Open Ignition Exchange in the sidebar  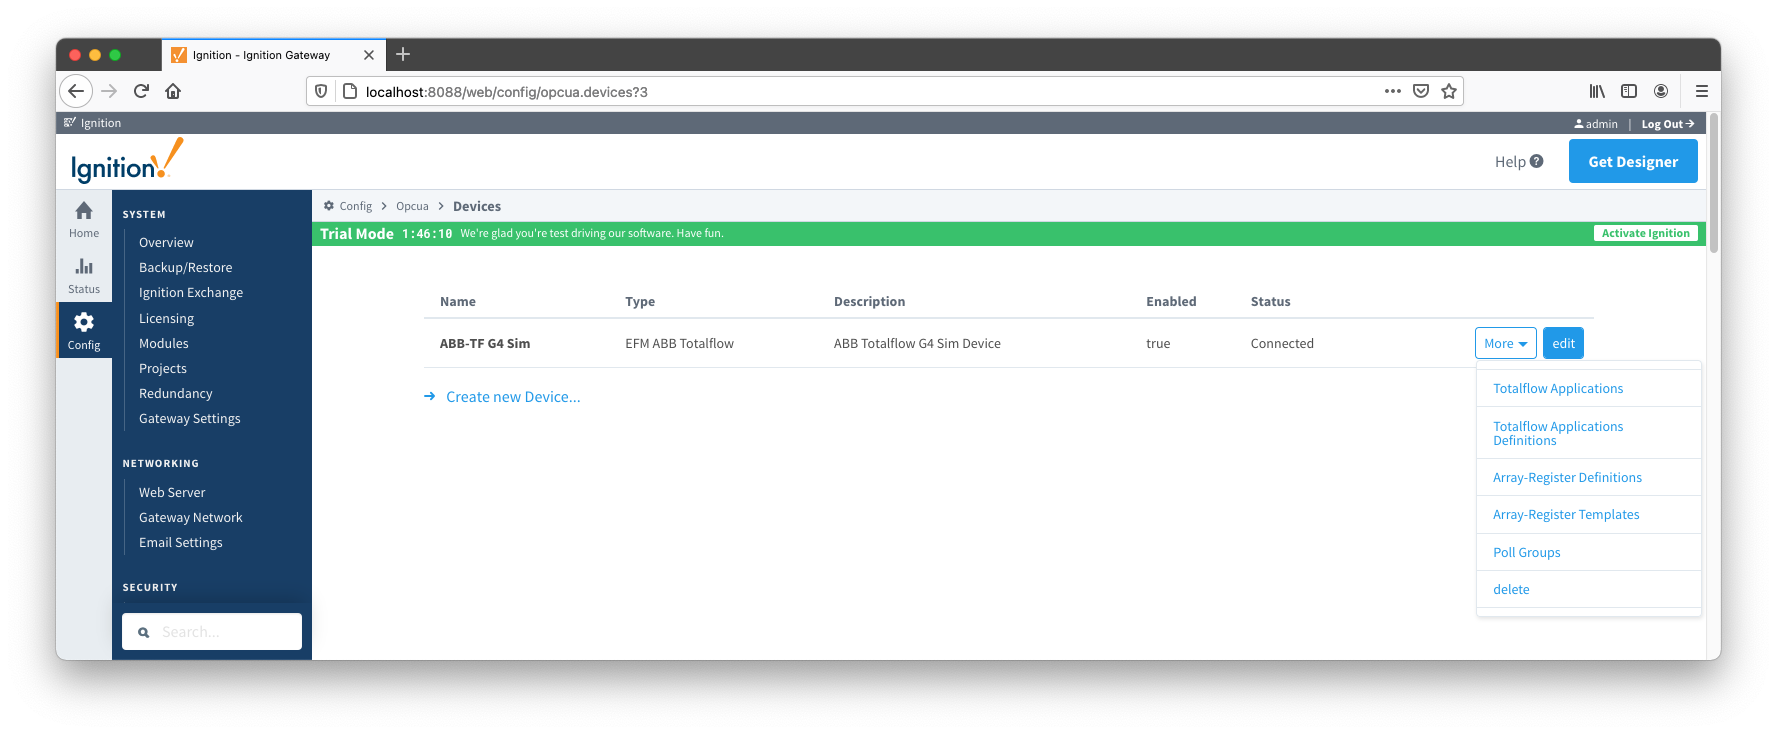point(191,292)
